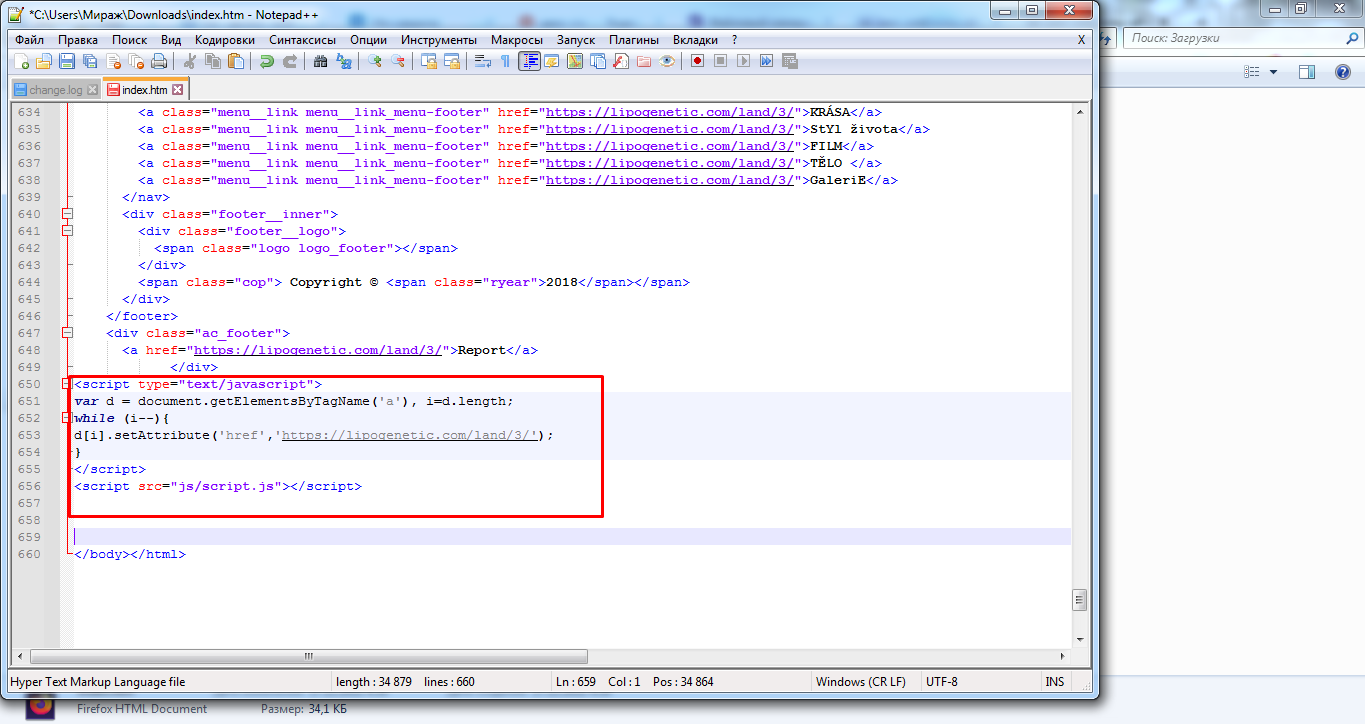Click the Explorer help question icon
The width and height of the screenshot is (1365, 724).
(1341, 72)
